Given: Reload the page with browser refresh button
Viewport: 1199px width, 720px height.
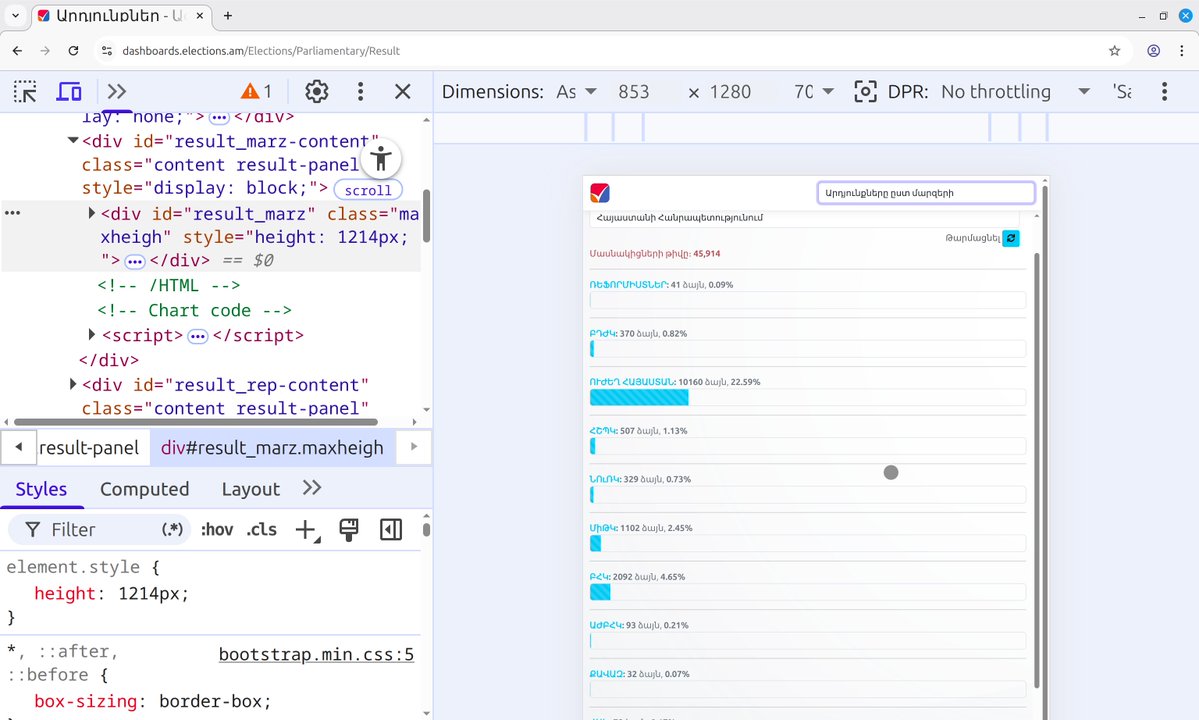Looking at the screenshot, I should (73, 50).
